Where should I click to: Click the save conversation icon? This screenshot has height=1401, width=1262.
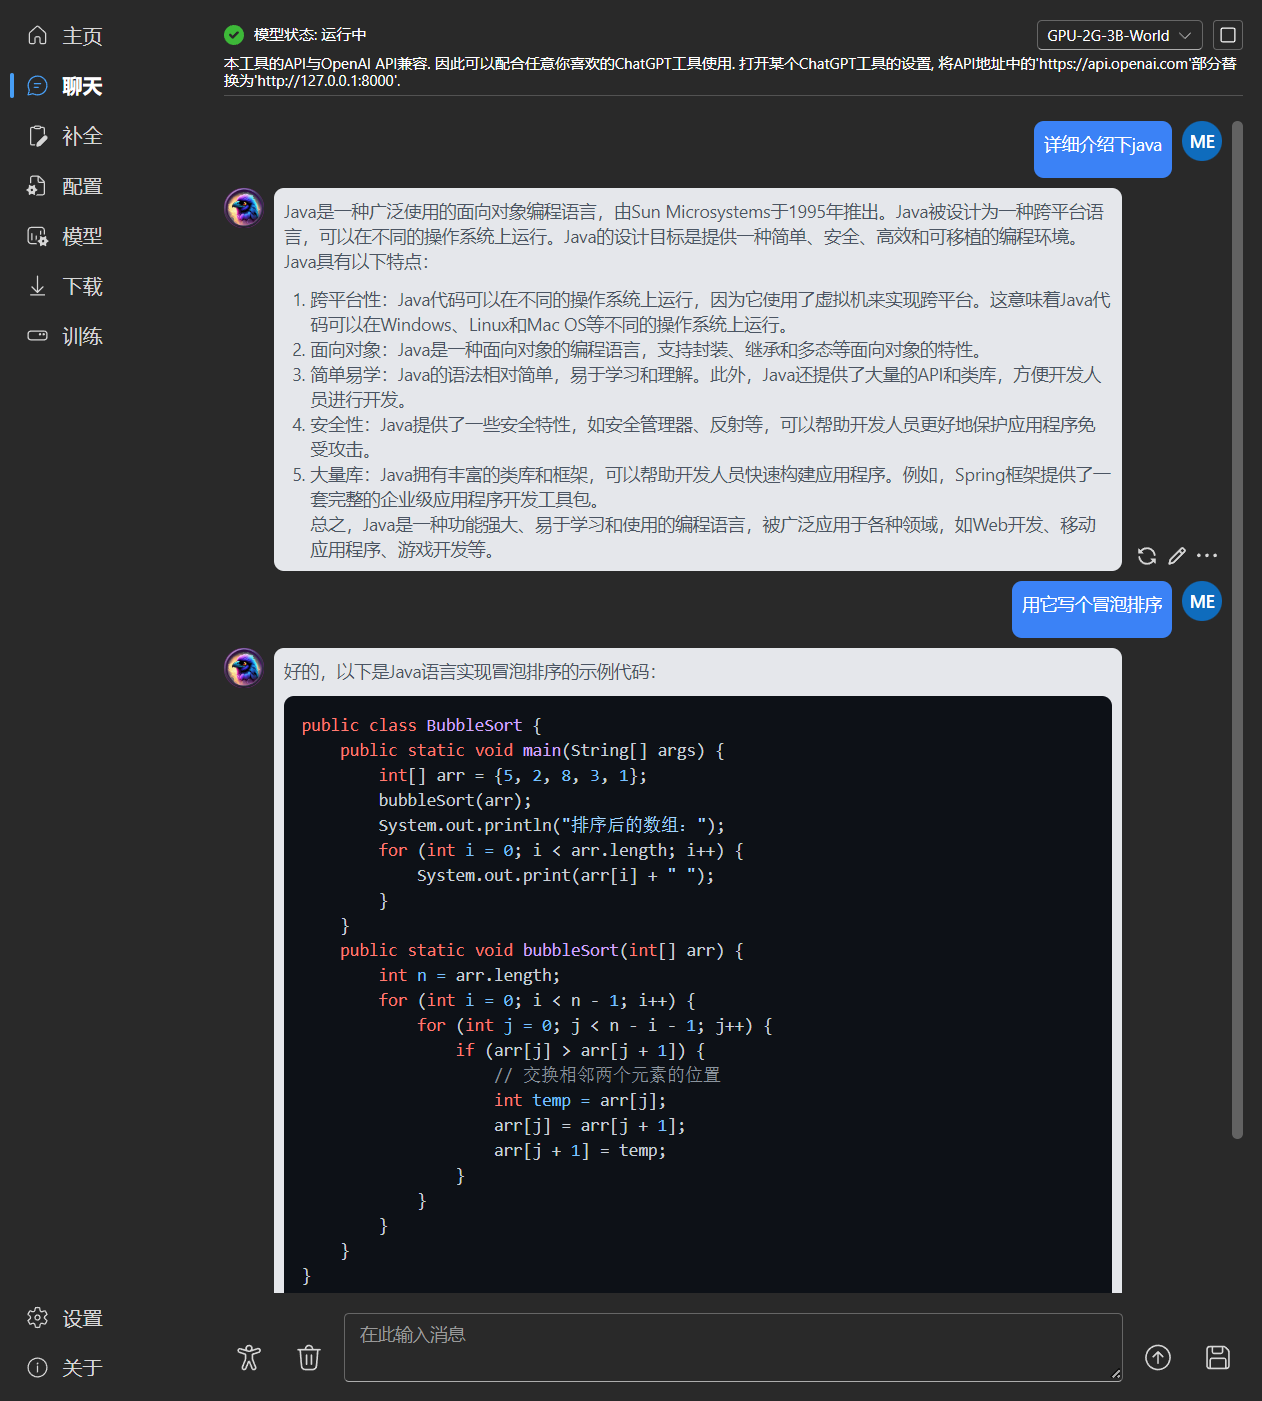point(1217,1357)
